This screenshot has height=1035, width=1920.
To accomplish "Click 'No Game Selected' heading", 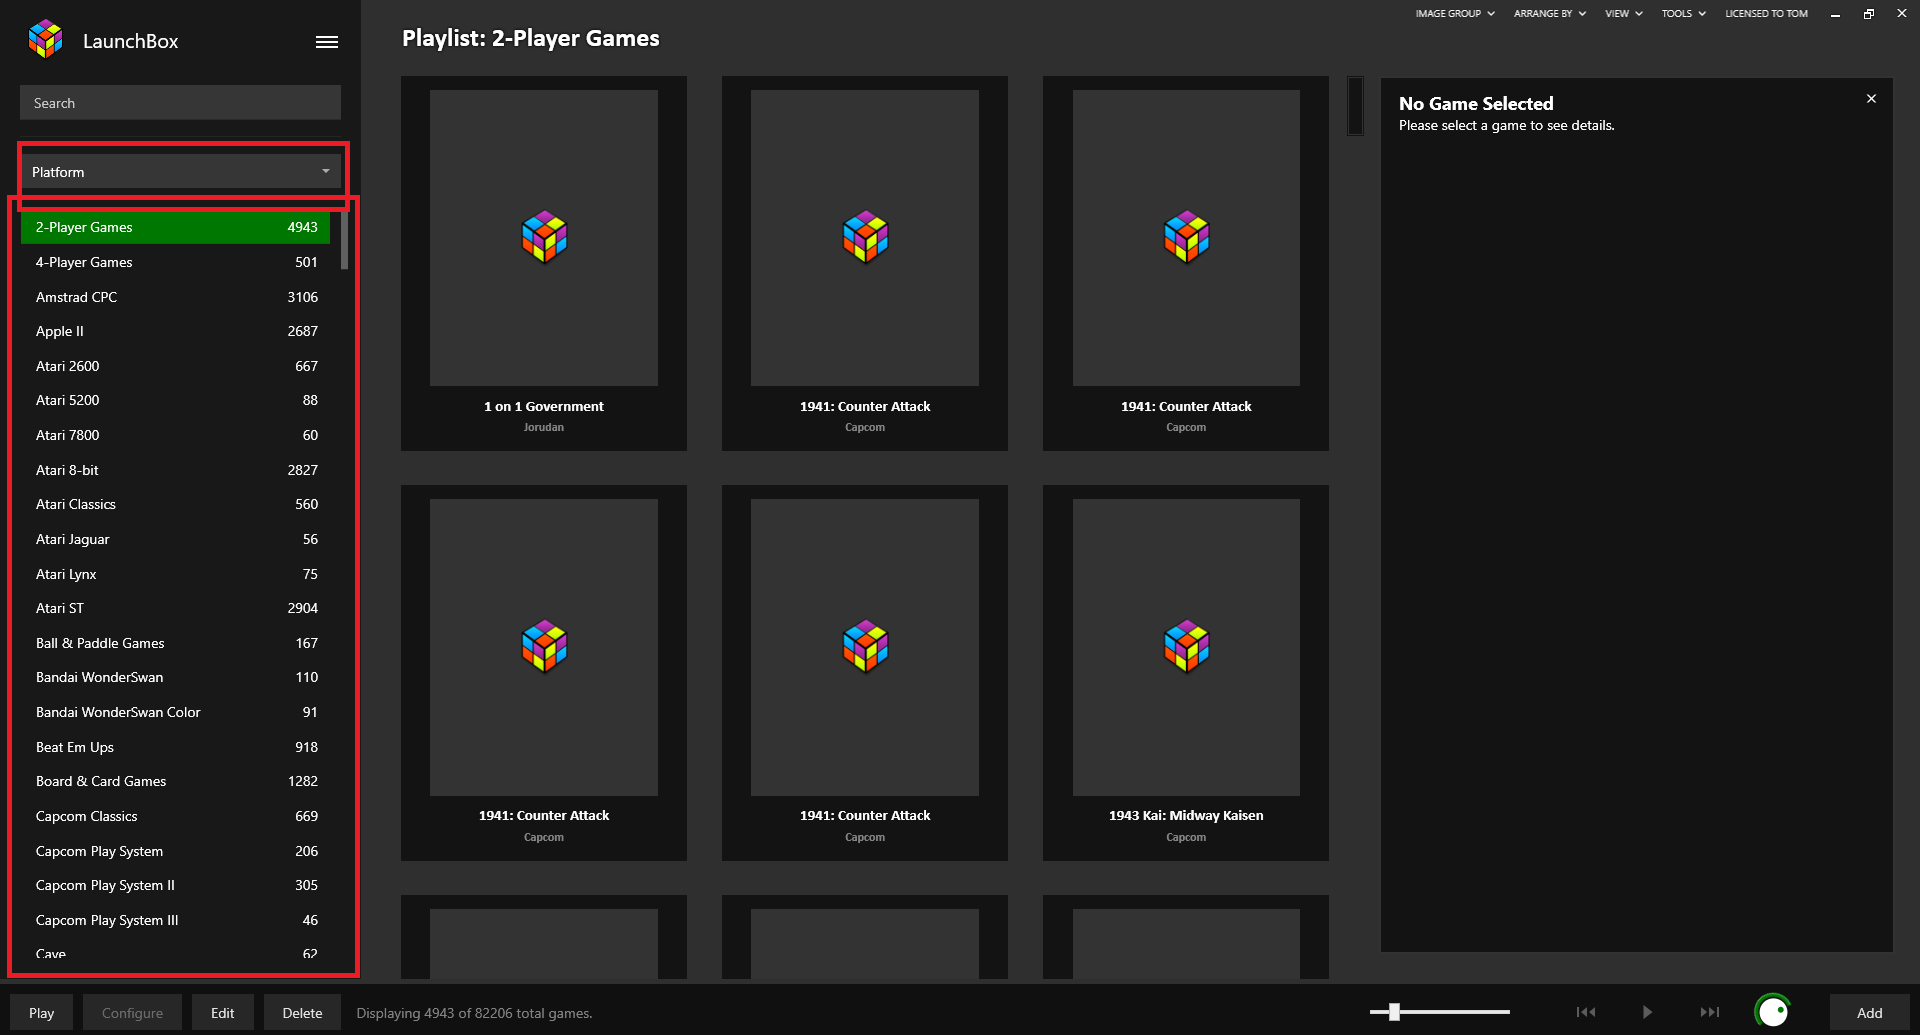I will pos(1476,103).
